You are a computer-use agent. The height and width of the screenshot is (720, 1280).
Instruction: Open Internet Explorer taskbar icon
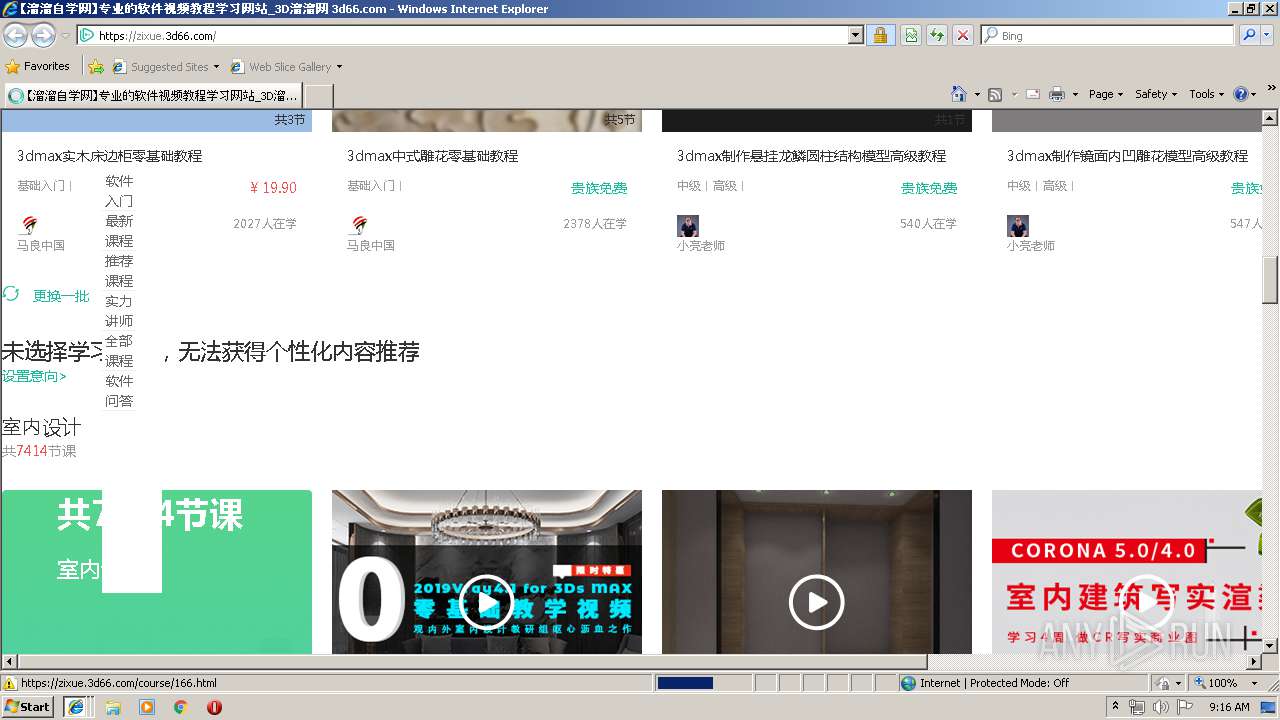pos(75,707)
